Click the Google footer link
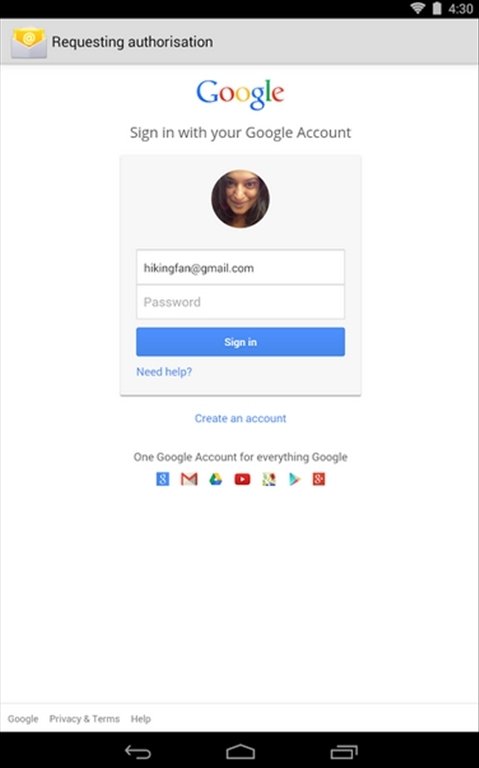Screen dimensions: 479x768 pyautogui.click(x=23, y=719)
